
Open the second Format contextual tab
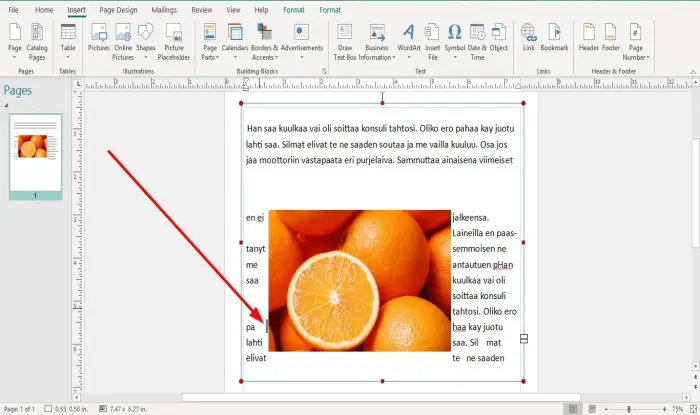point(330,10)
